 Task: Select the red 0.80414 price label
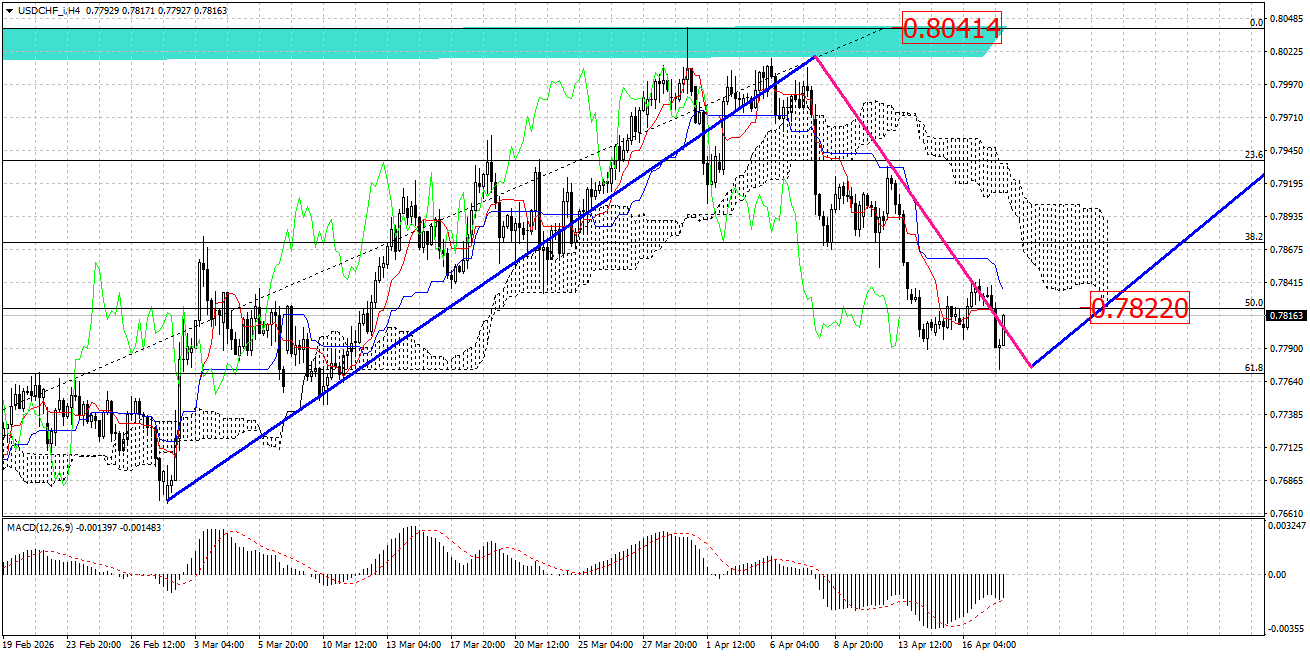951,29
